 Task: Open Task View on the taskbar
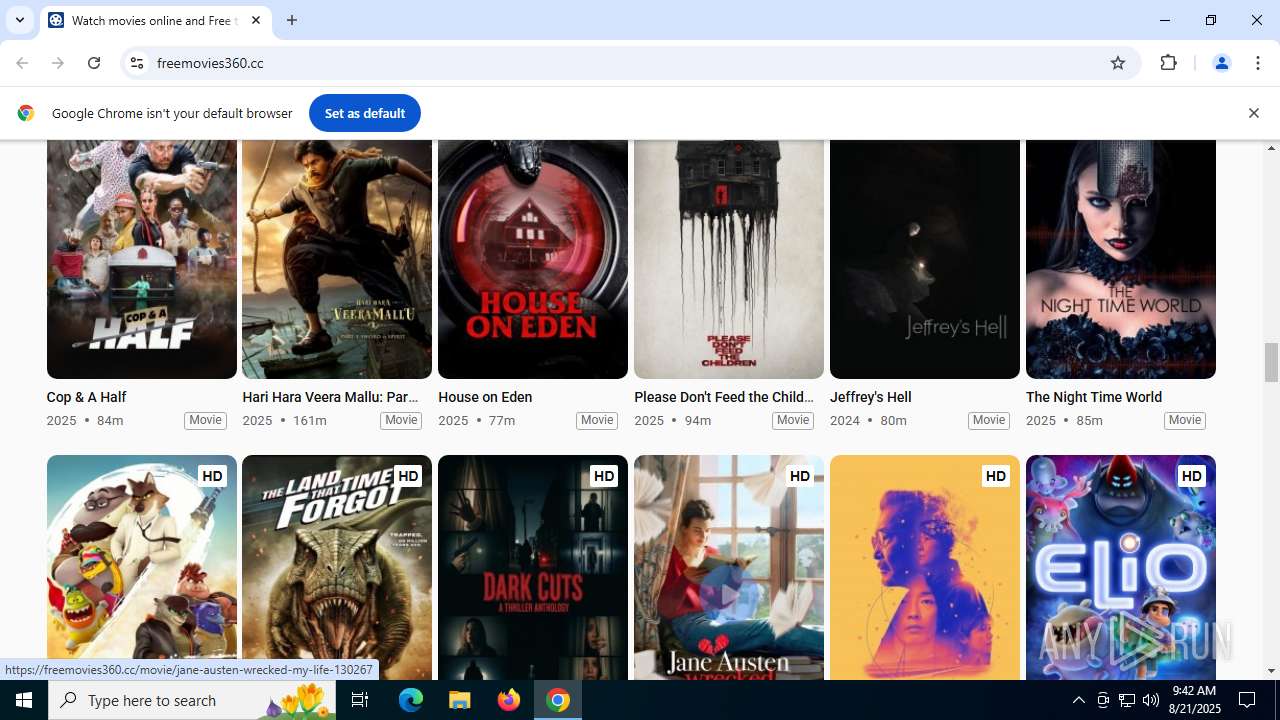pyautogui.click(x=360, y=700)
